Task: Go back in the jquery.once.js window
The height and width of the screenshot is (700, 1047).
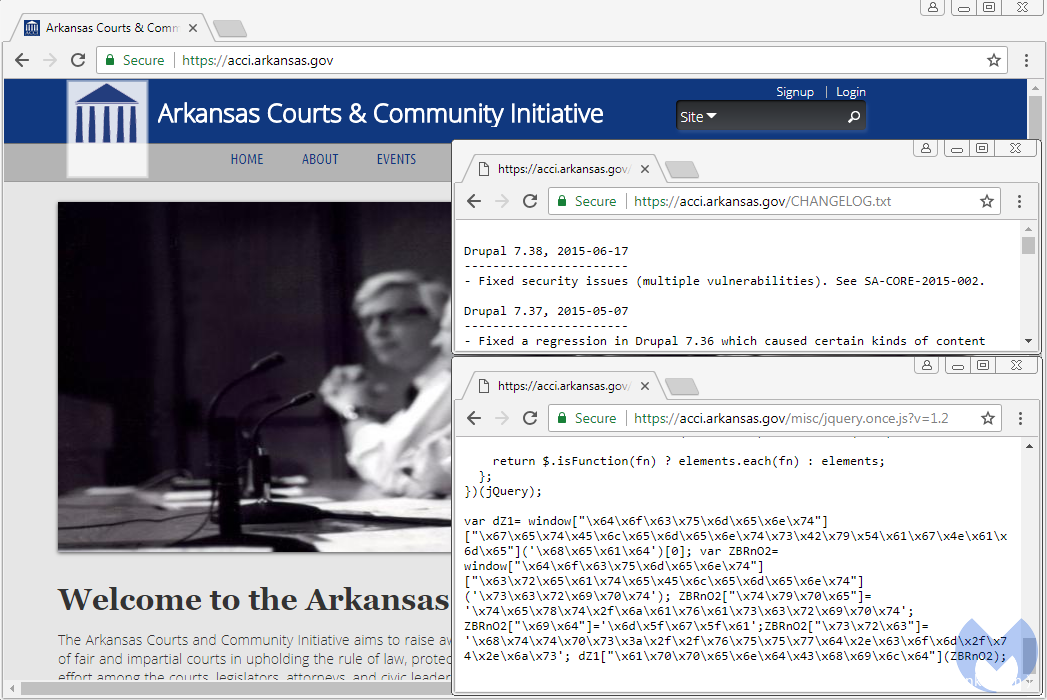Action: click(x=474, y=418)
